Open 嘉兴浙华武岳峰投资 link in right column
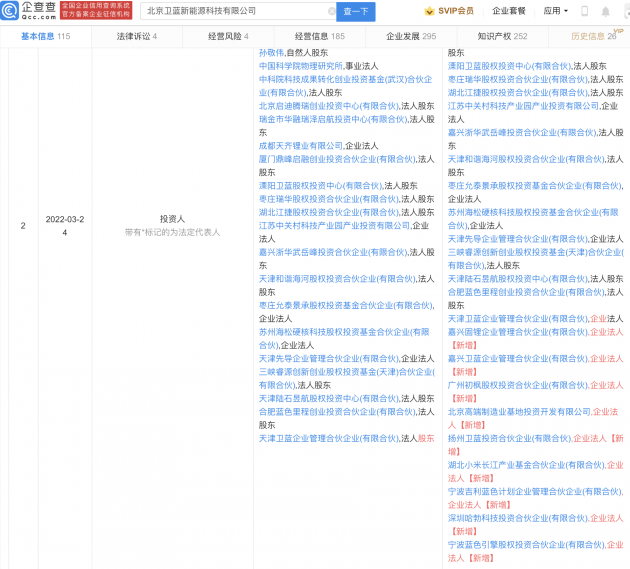 point(522,132)
